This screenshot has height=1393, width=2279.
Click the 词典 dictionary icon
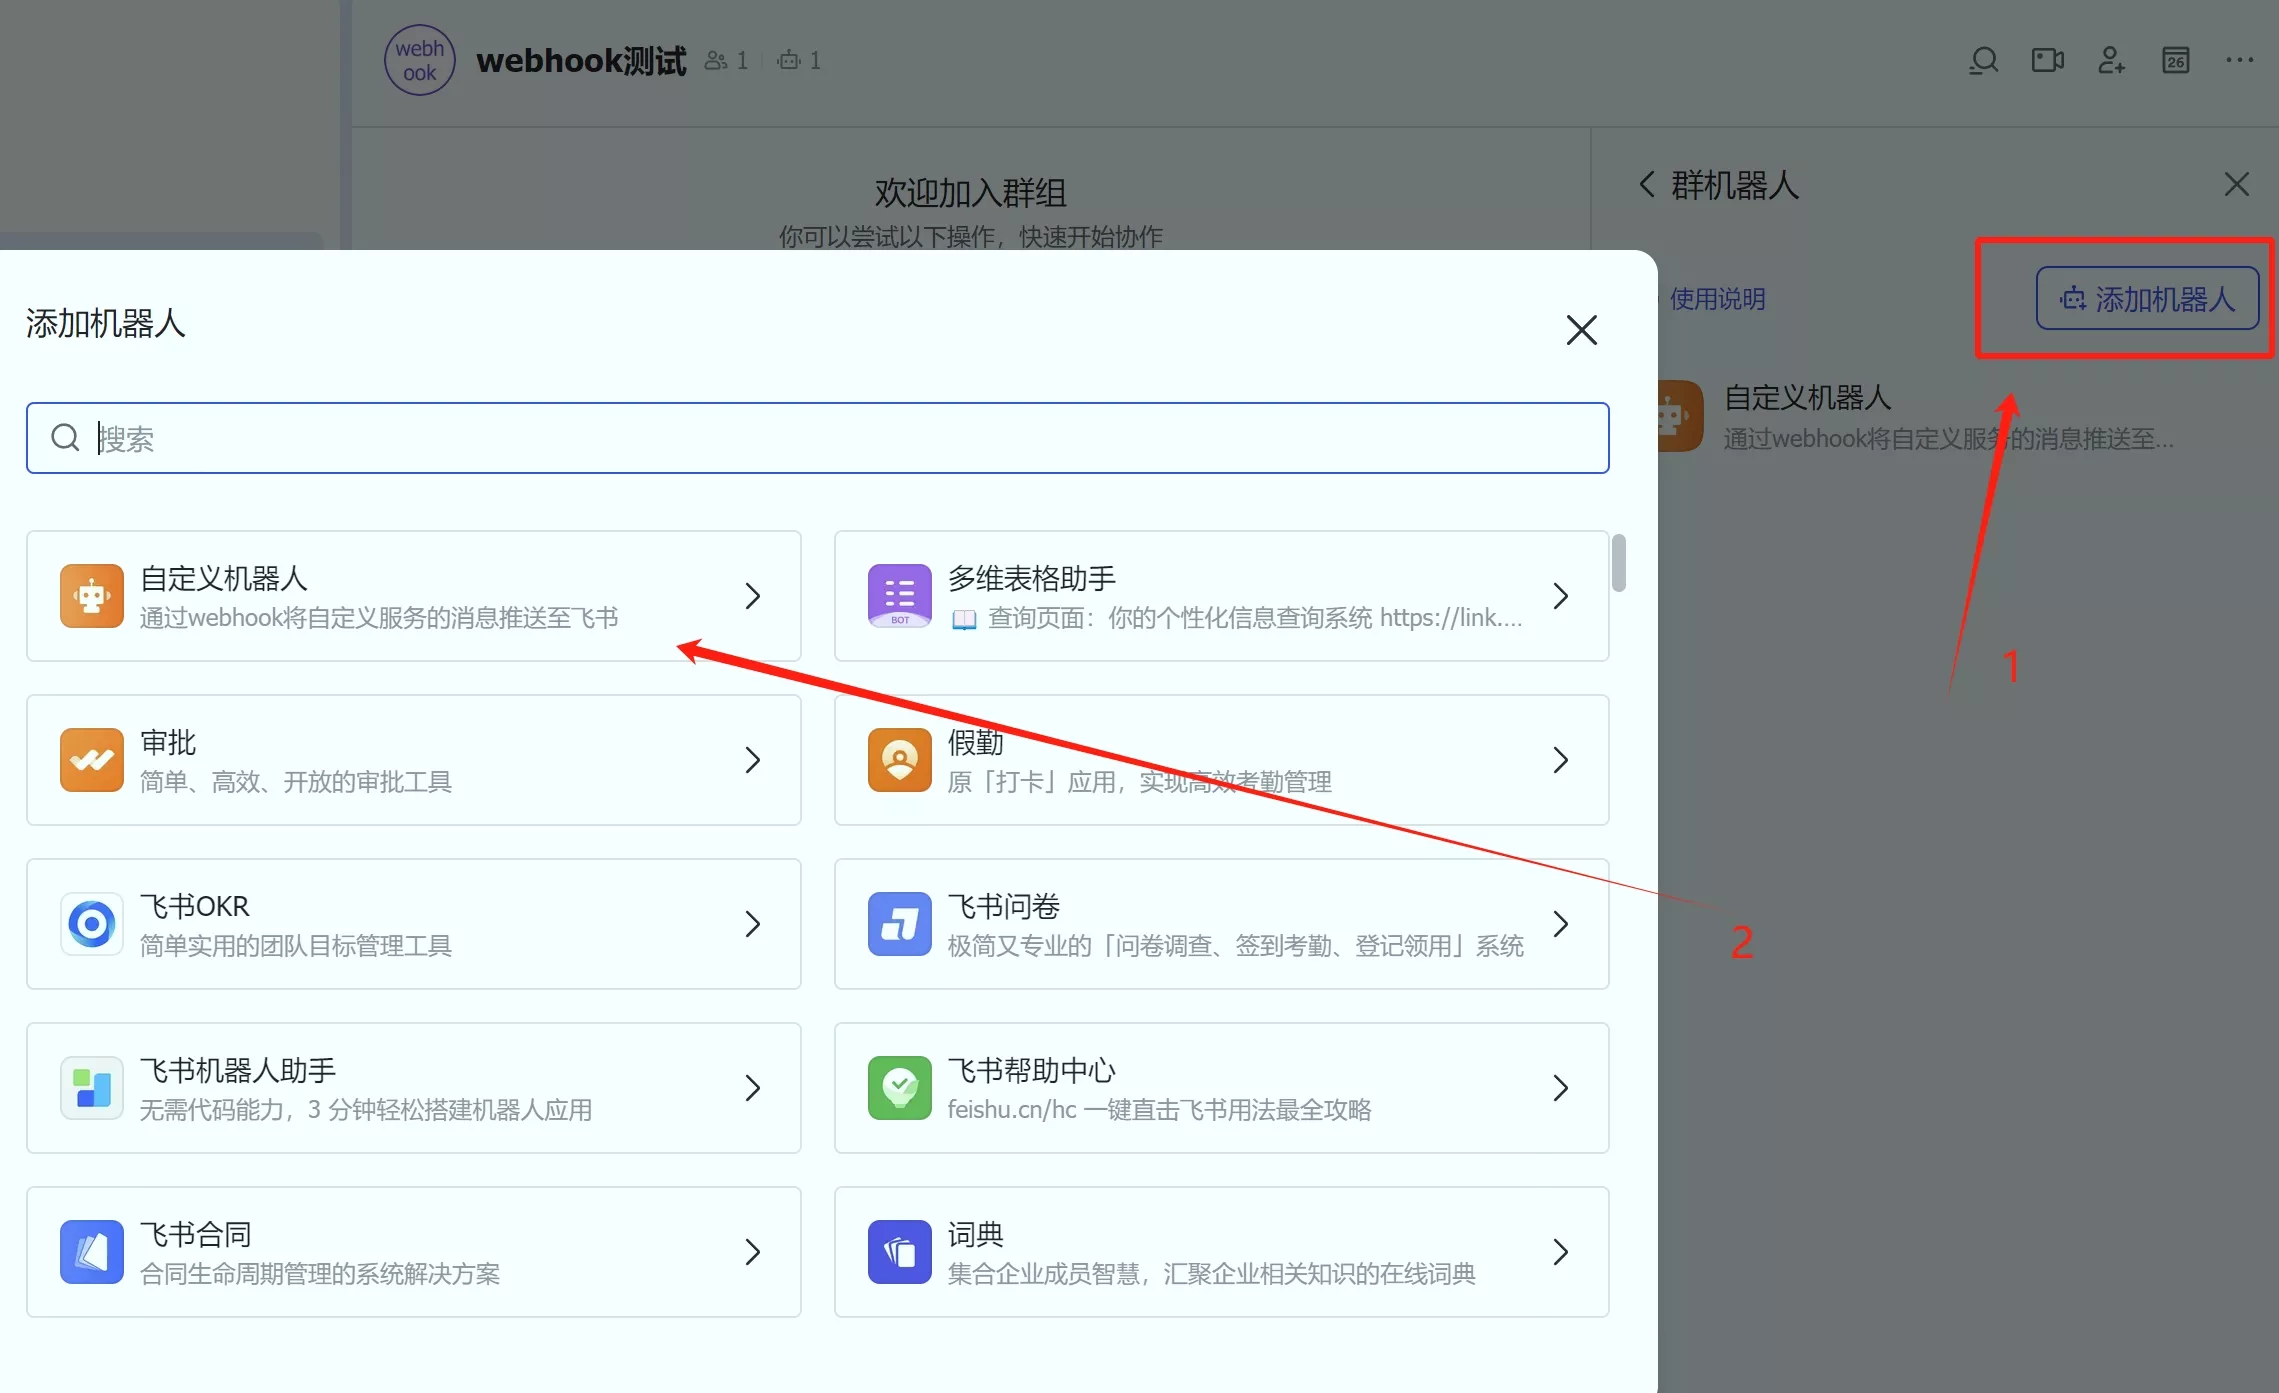tap(899, 1252)
